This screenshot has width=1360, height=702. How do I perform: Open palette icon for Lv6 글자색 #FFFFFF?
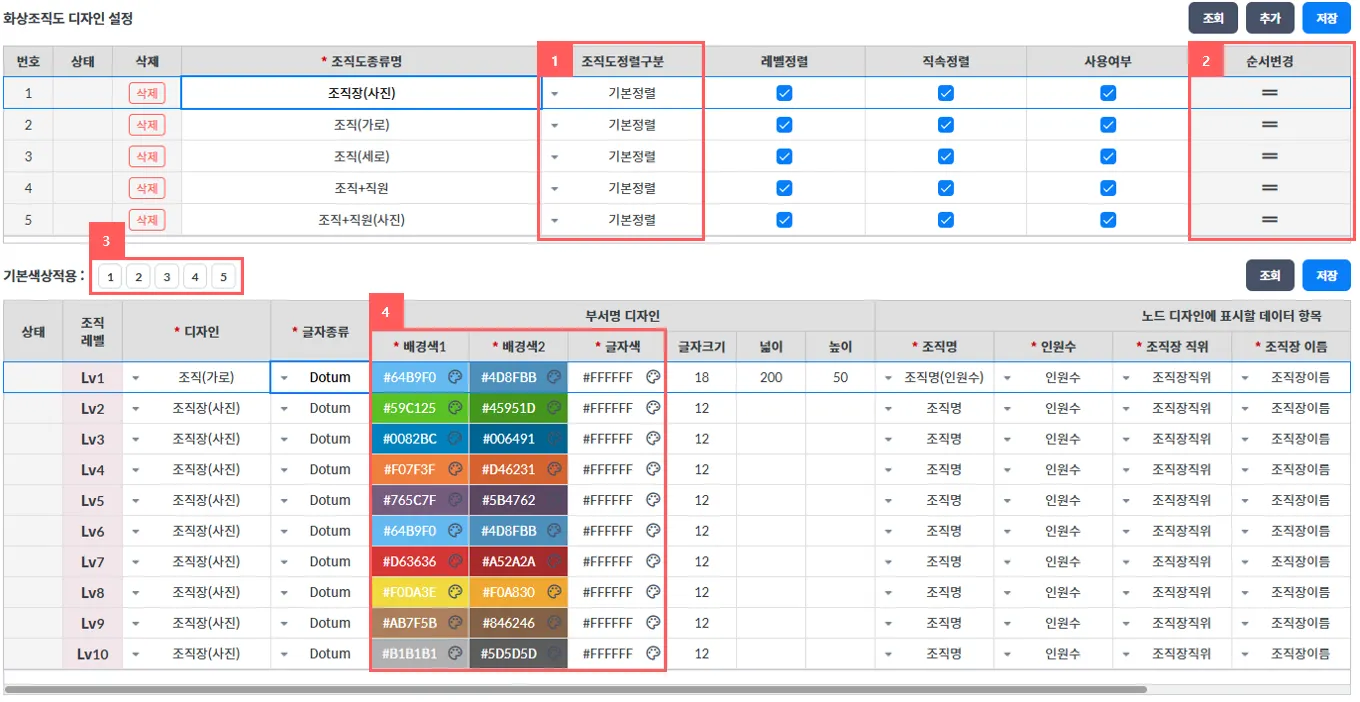(x=654, y=531)
